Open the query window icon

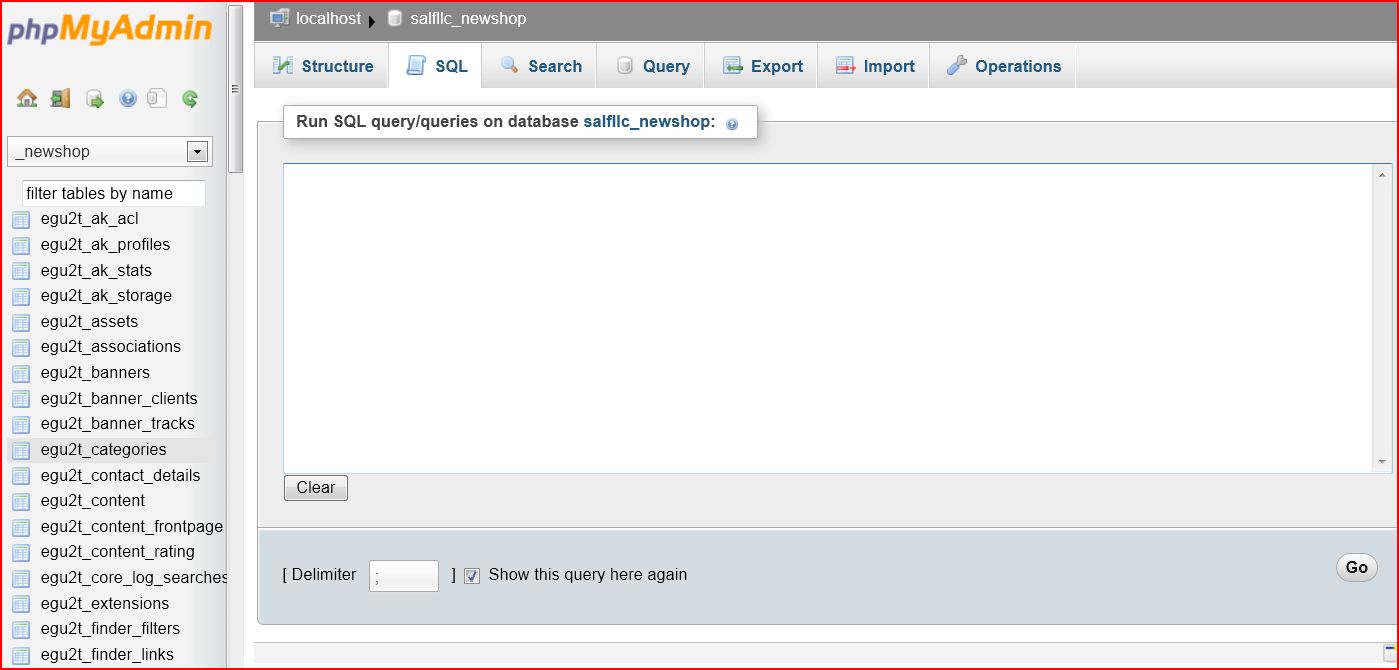click(95, 98)
